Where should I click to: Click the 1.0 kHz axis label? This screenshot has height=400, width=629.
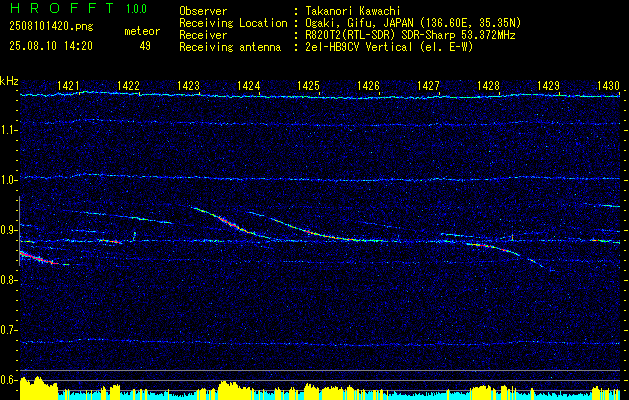tap(8, 180)
